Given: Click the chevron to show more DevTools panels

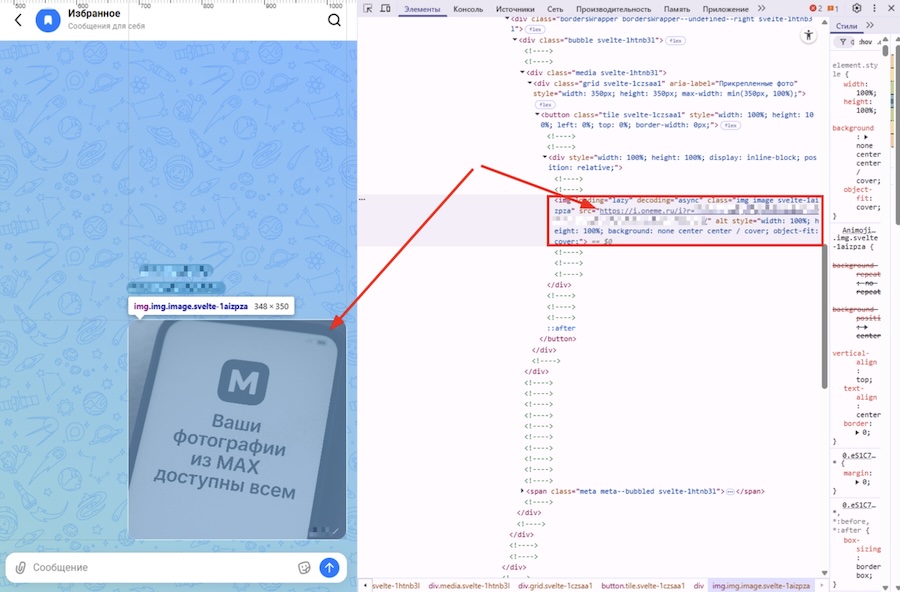Looking at the screenshot, I should point(760,8).
